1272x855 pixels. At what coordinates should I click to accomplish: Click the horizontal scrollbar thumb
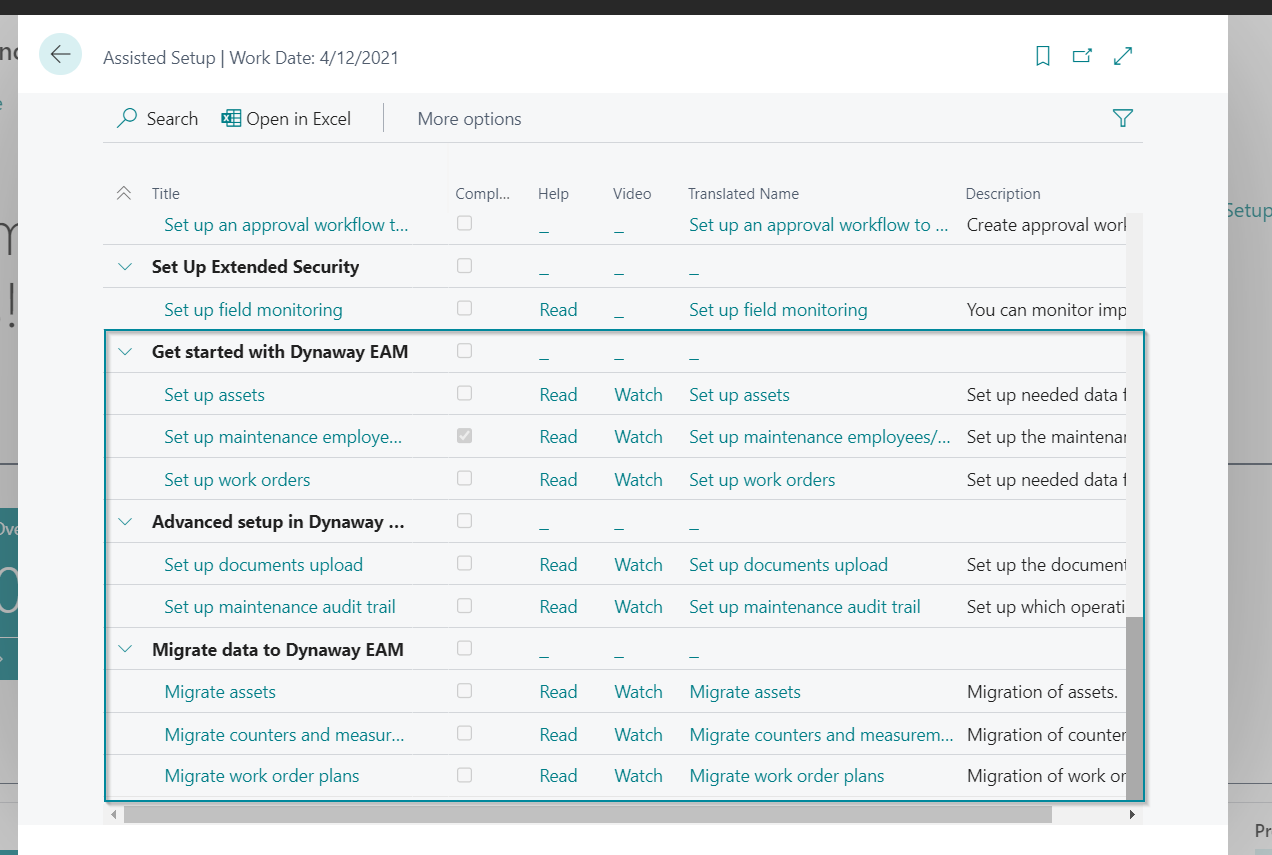click(588, 815)
